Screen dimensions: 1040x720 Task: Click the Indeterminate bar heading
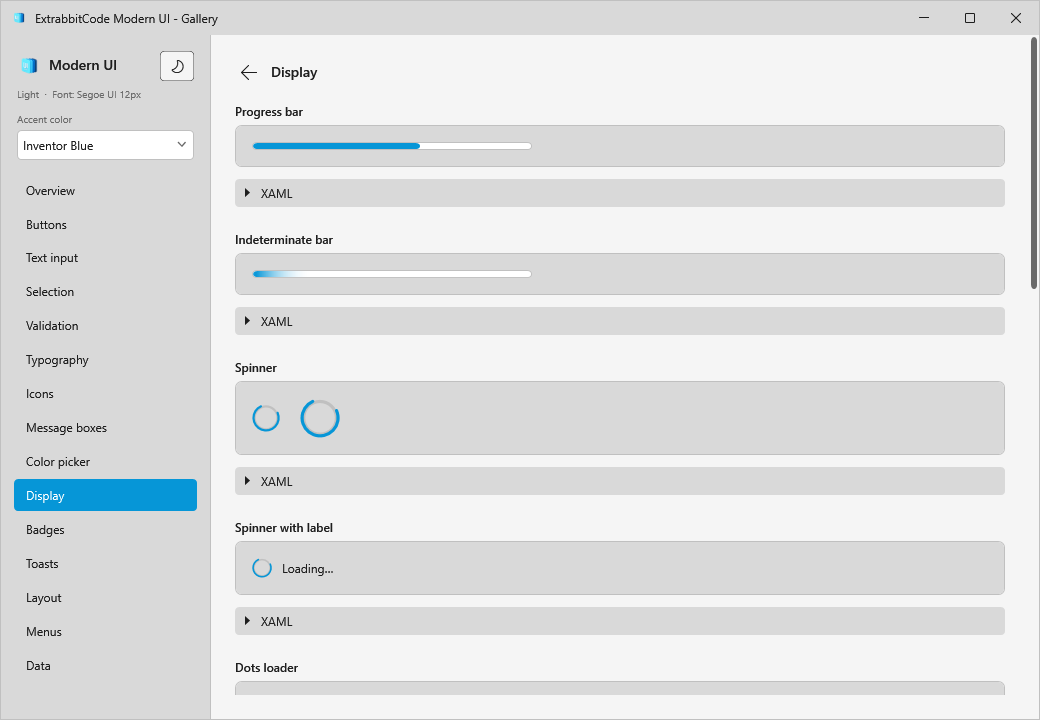coord(284,240)
